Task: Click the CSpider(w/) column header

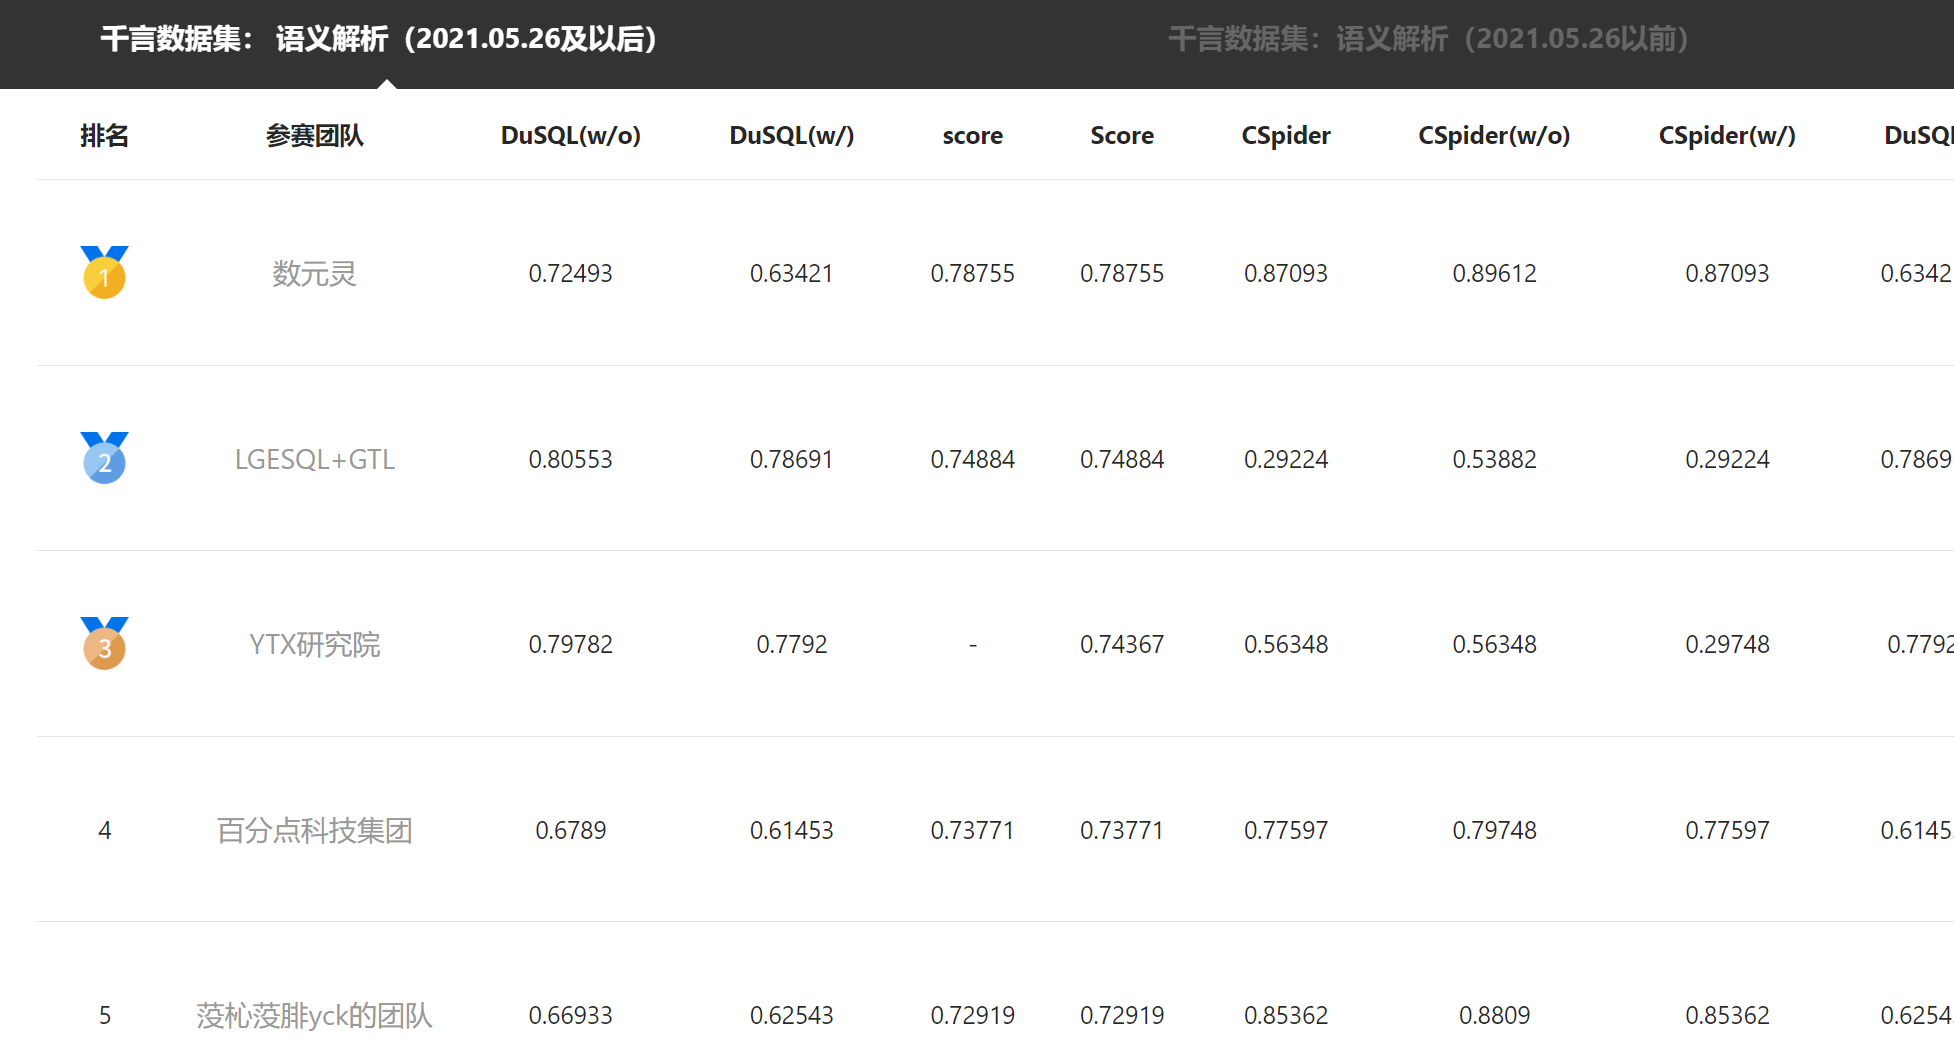Action: coord(1726,135)
